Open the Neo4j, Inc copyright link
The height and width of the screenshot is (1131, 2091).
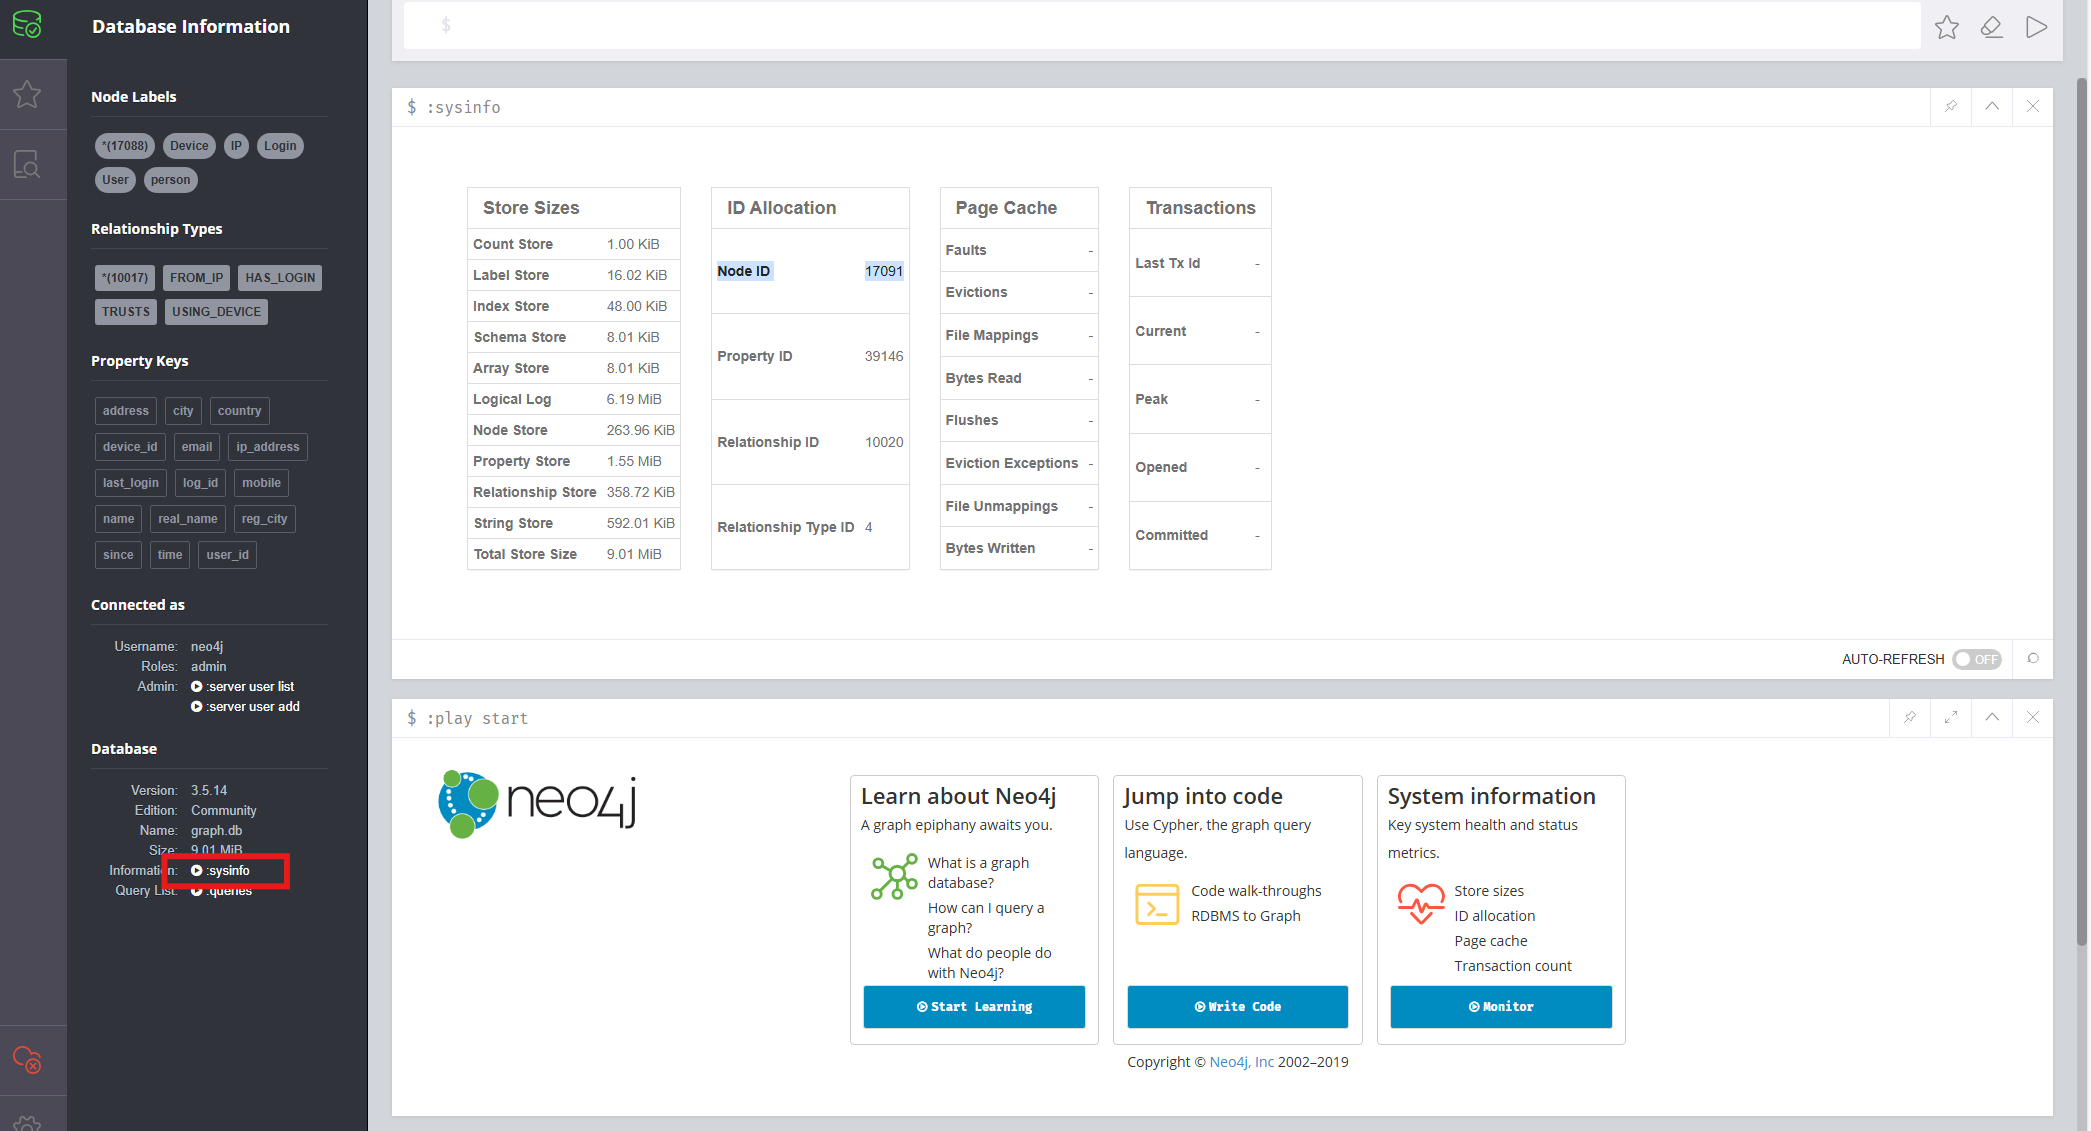(1241, 1062)
